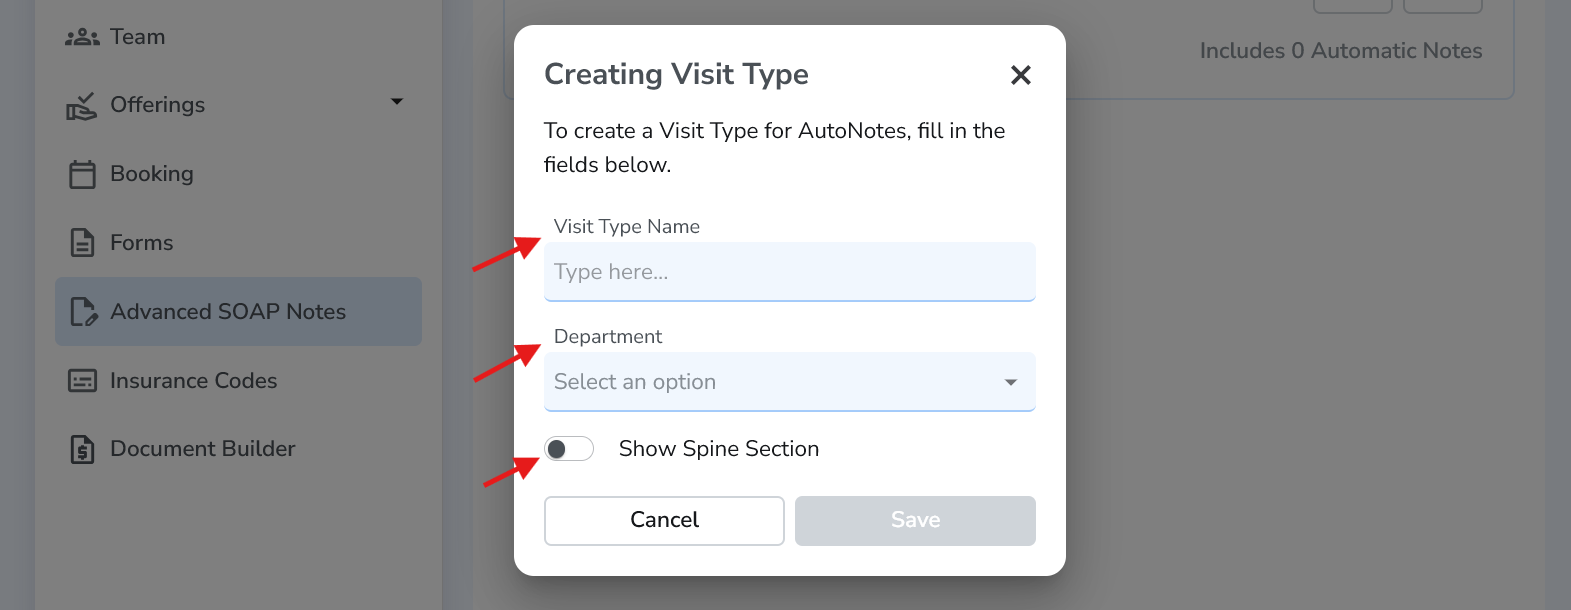Click the Includes 0 Automatic Notes label
The height and width of the screenshot is (610, 1571).
coord(1341,50)
